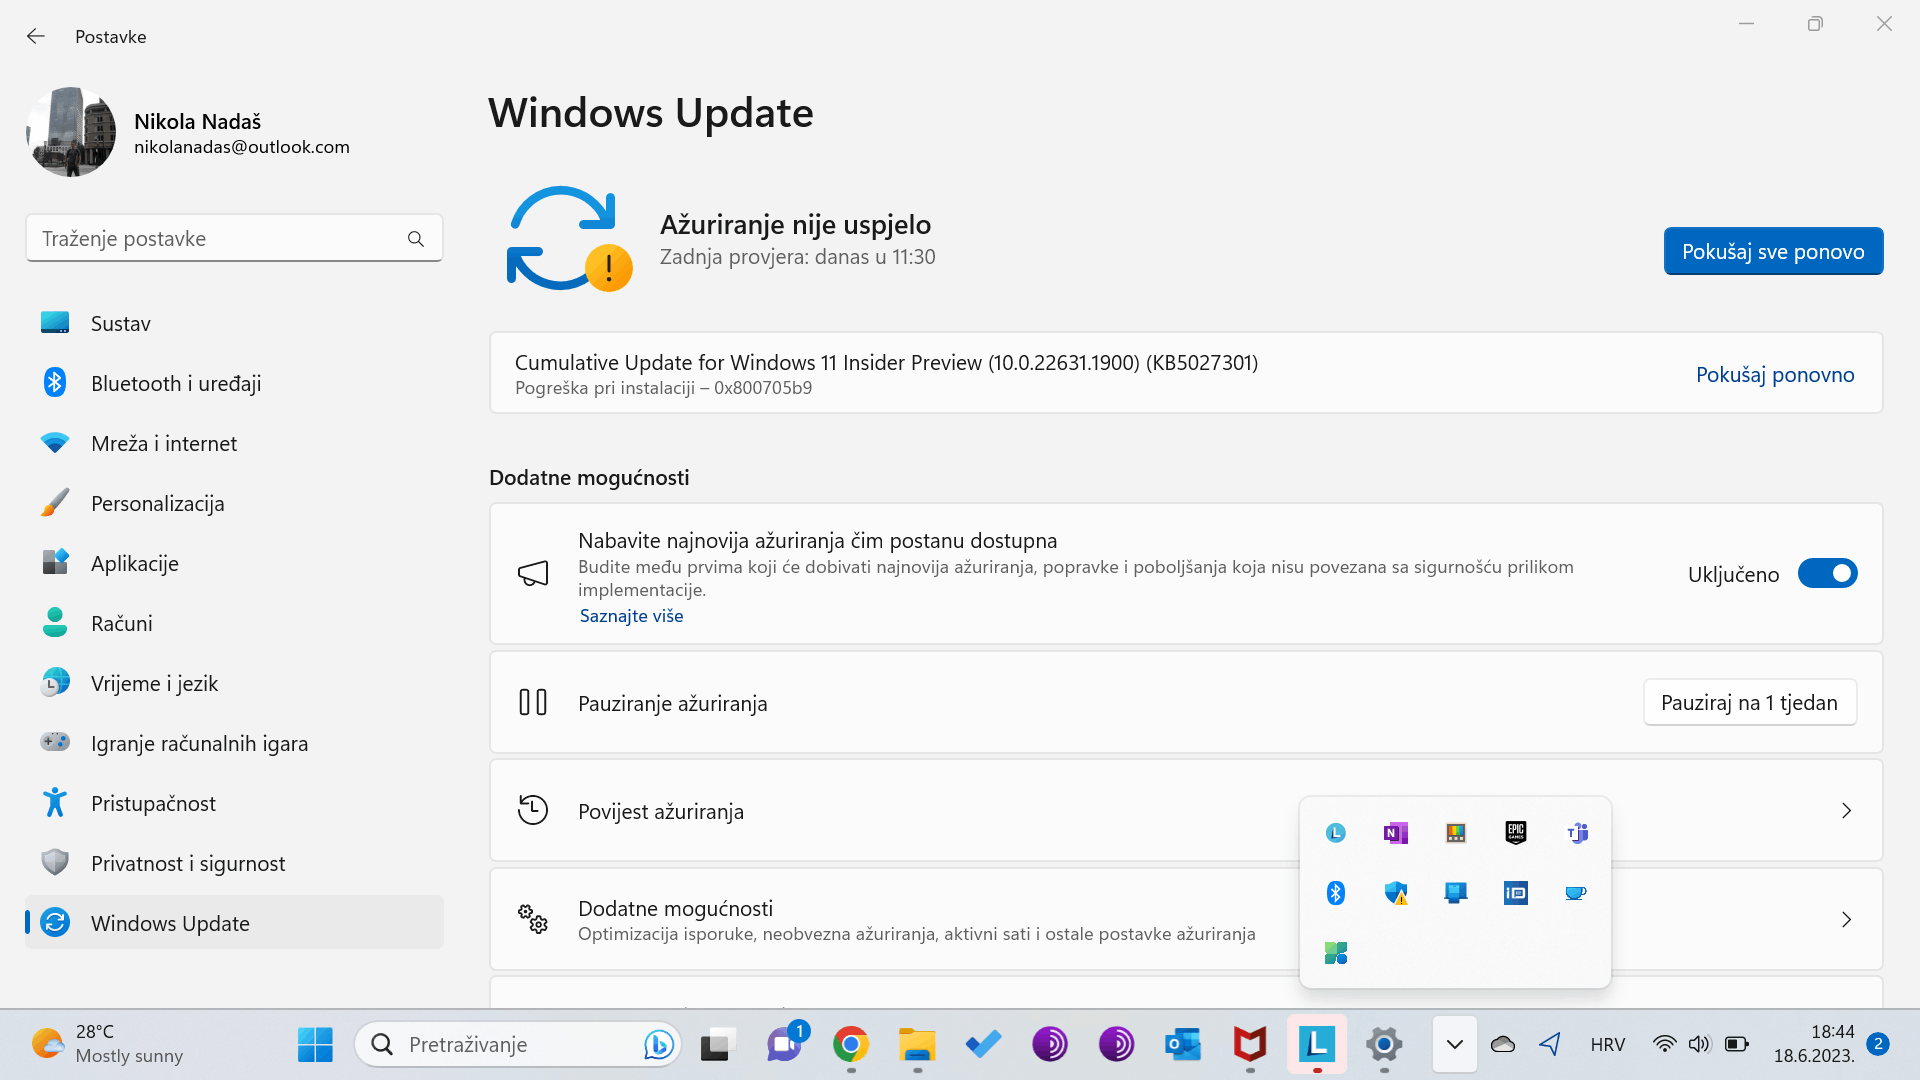This screenshot has height=1080, width=1920.
Task: Select Windows Update in sidebar
Action: (234, 922)
